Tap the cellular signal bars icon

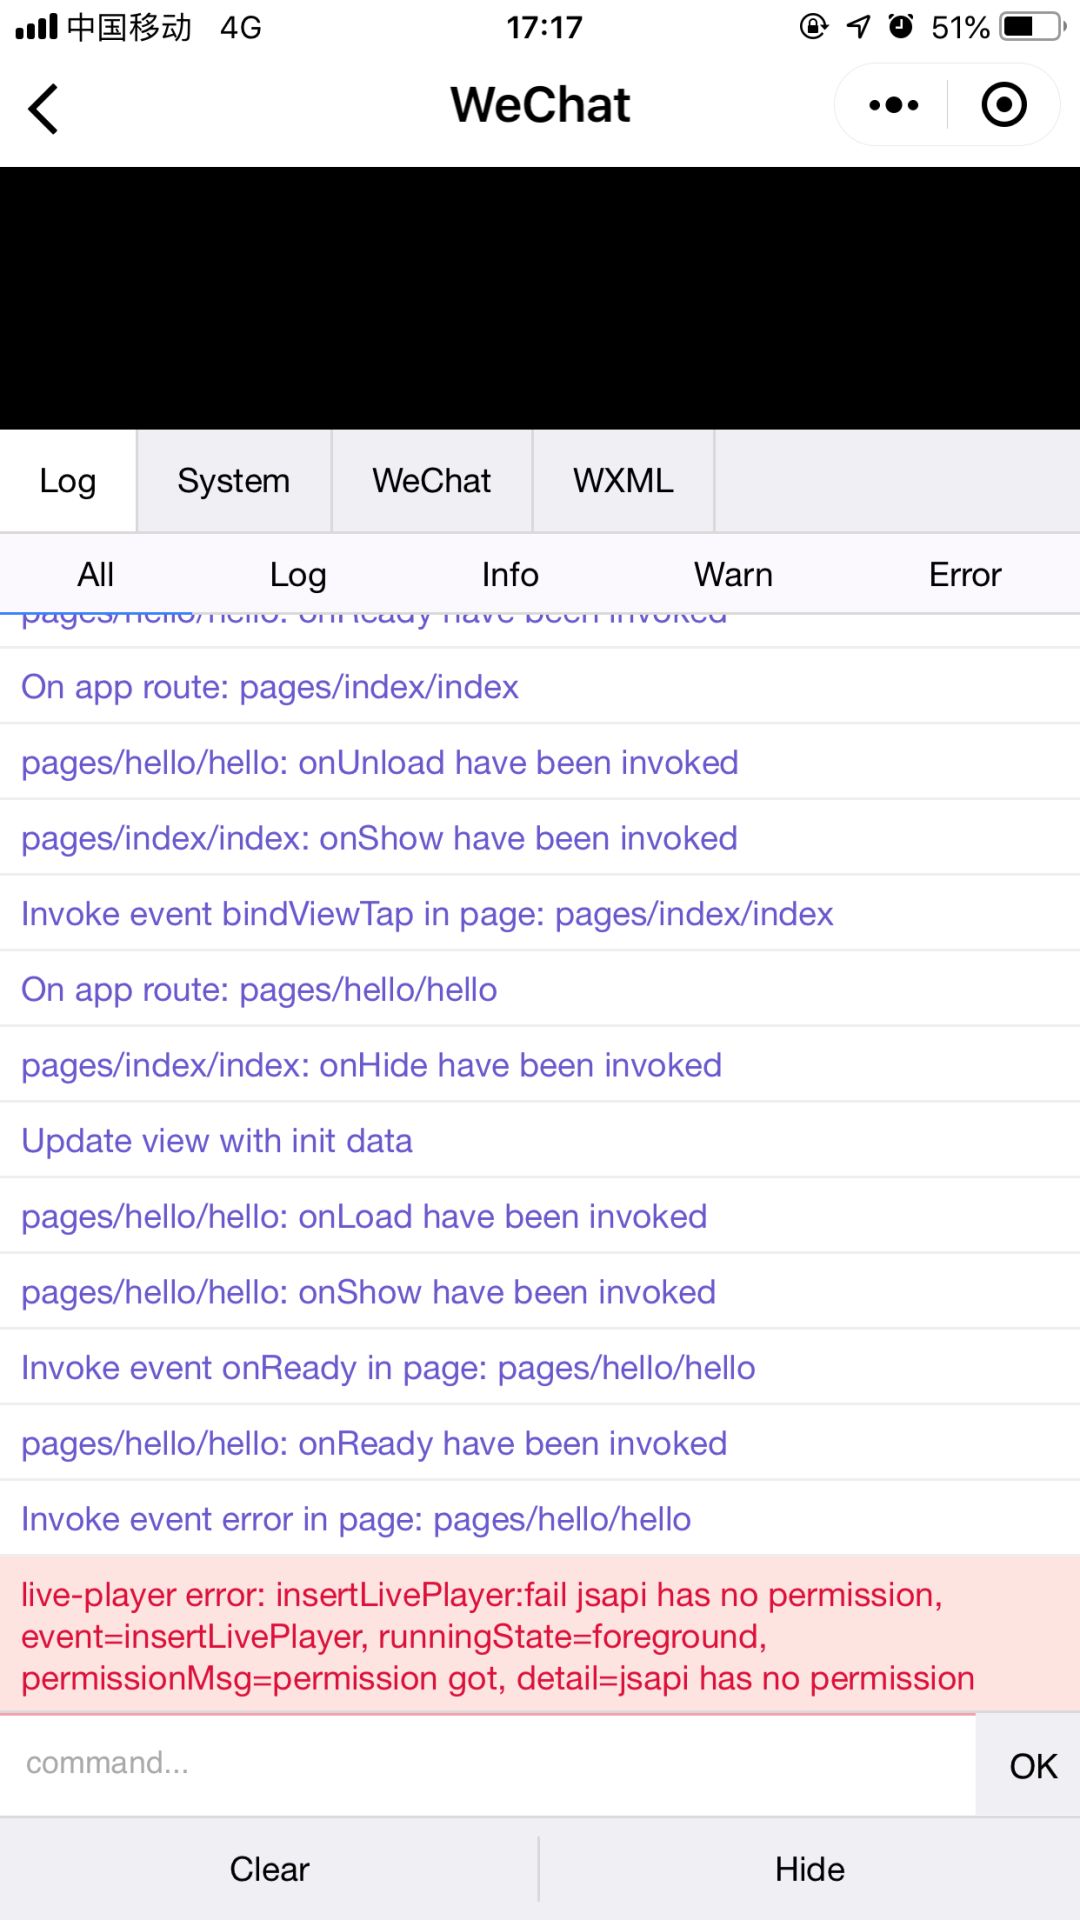click(x=36, y=26)
